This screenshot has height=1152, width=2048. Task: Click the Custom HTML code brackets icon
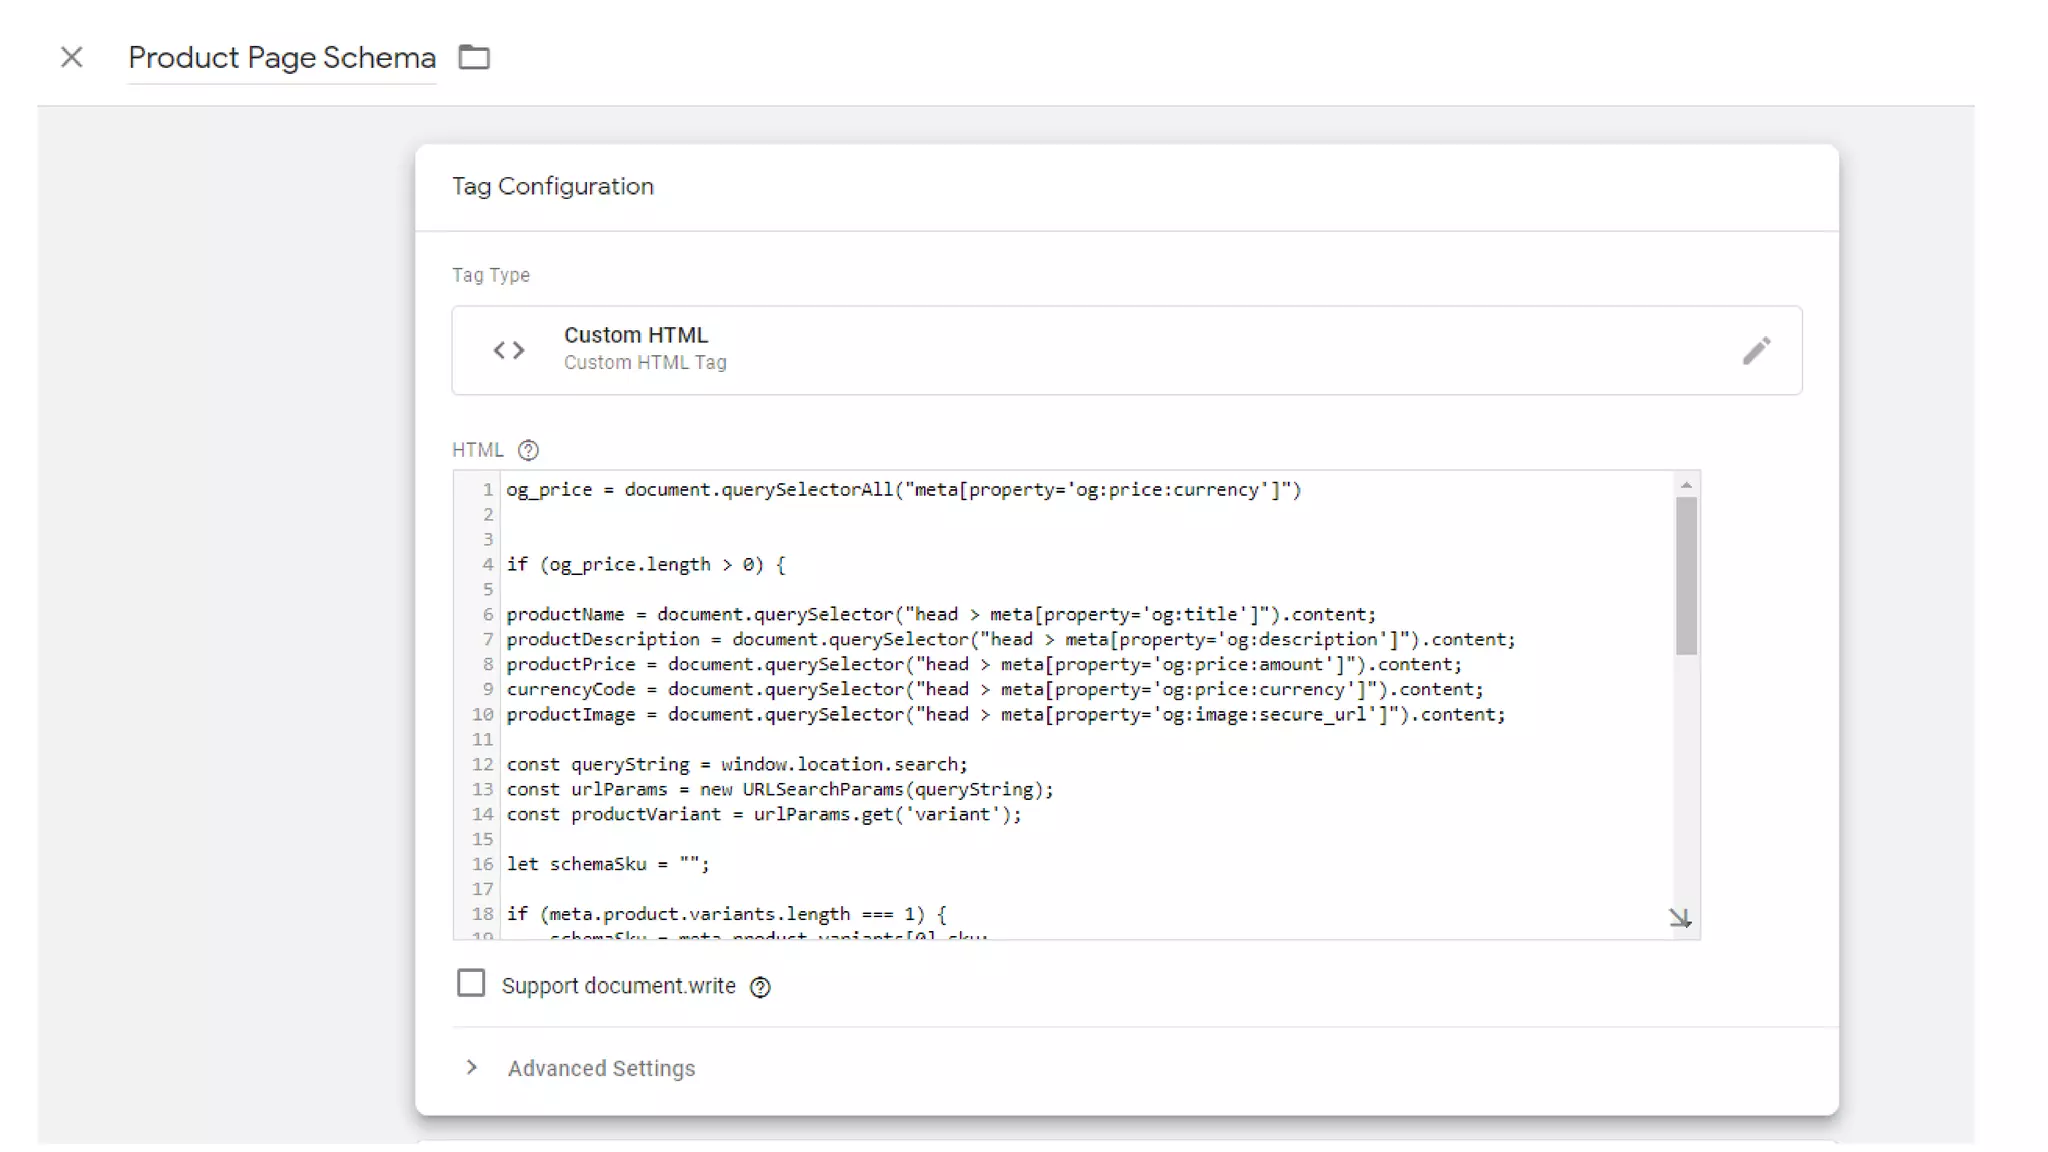[508, 350]
